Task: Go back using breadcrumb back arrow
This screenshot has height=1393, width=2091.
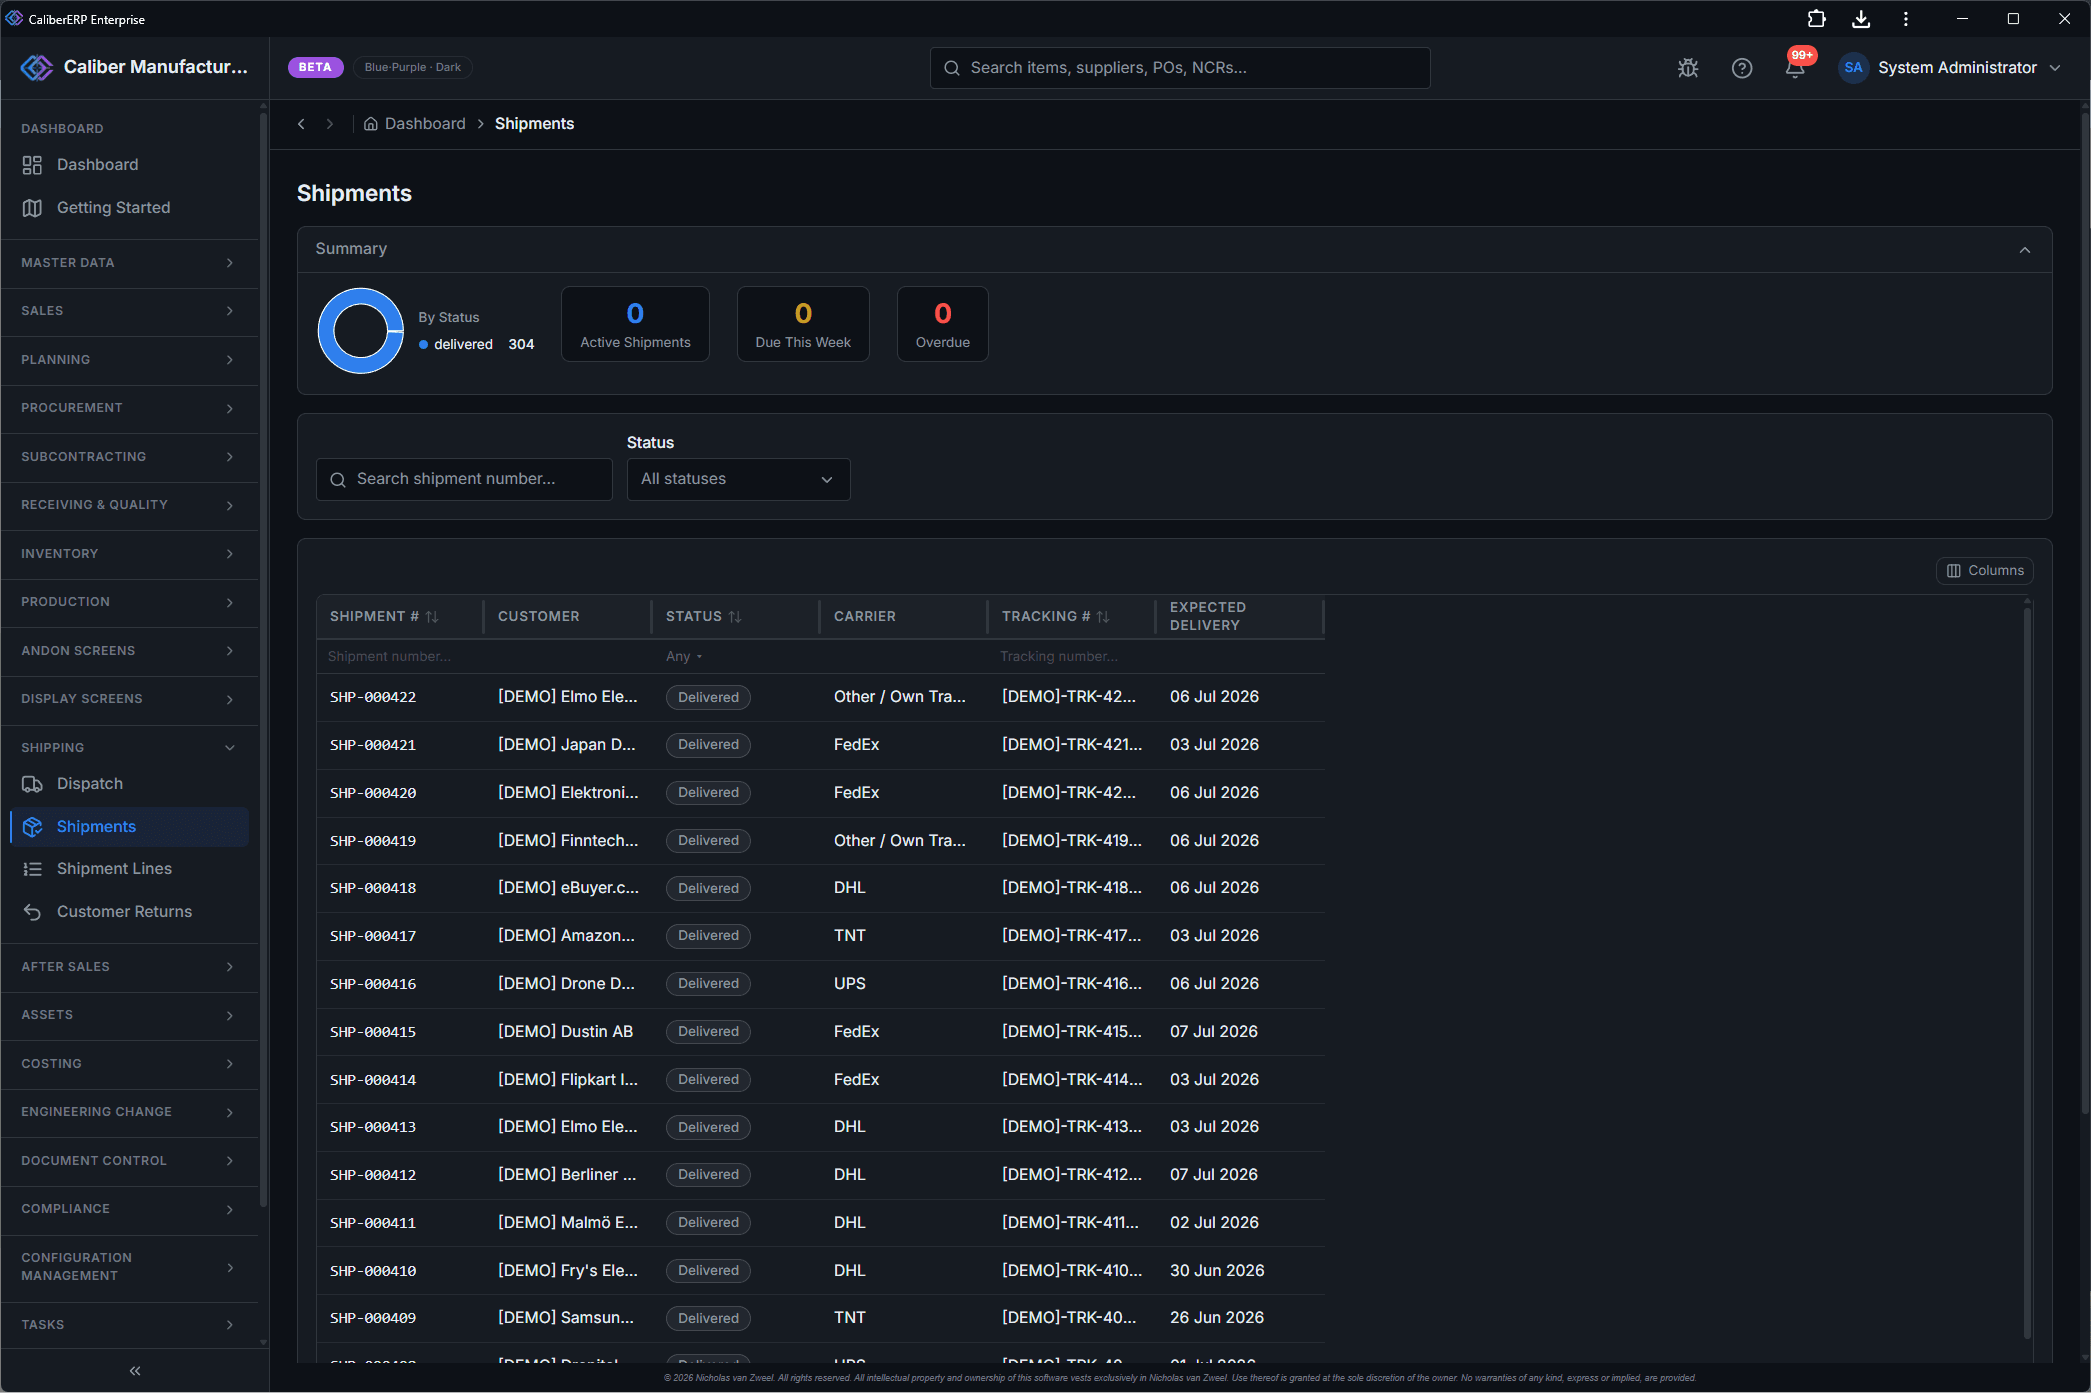Action: pos(301,124)
